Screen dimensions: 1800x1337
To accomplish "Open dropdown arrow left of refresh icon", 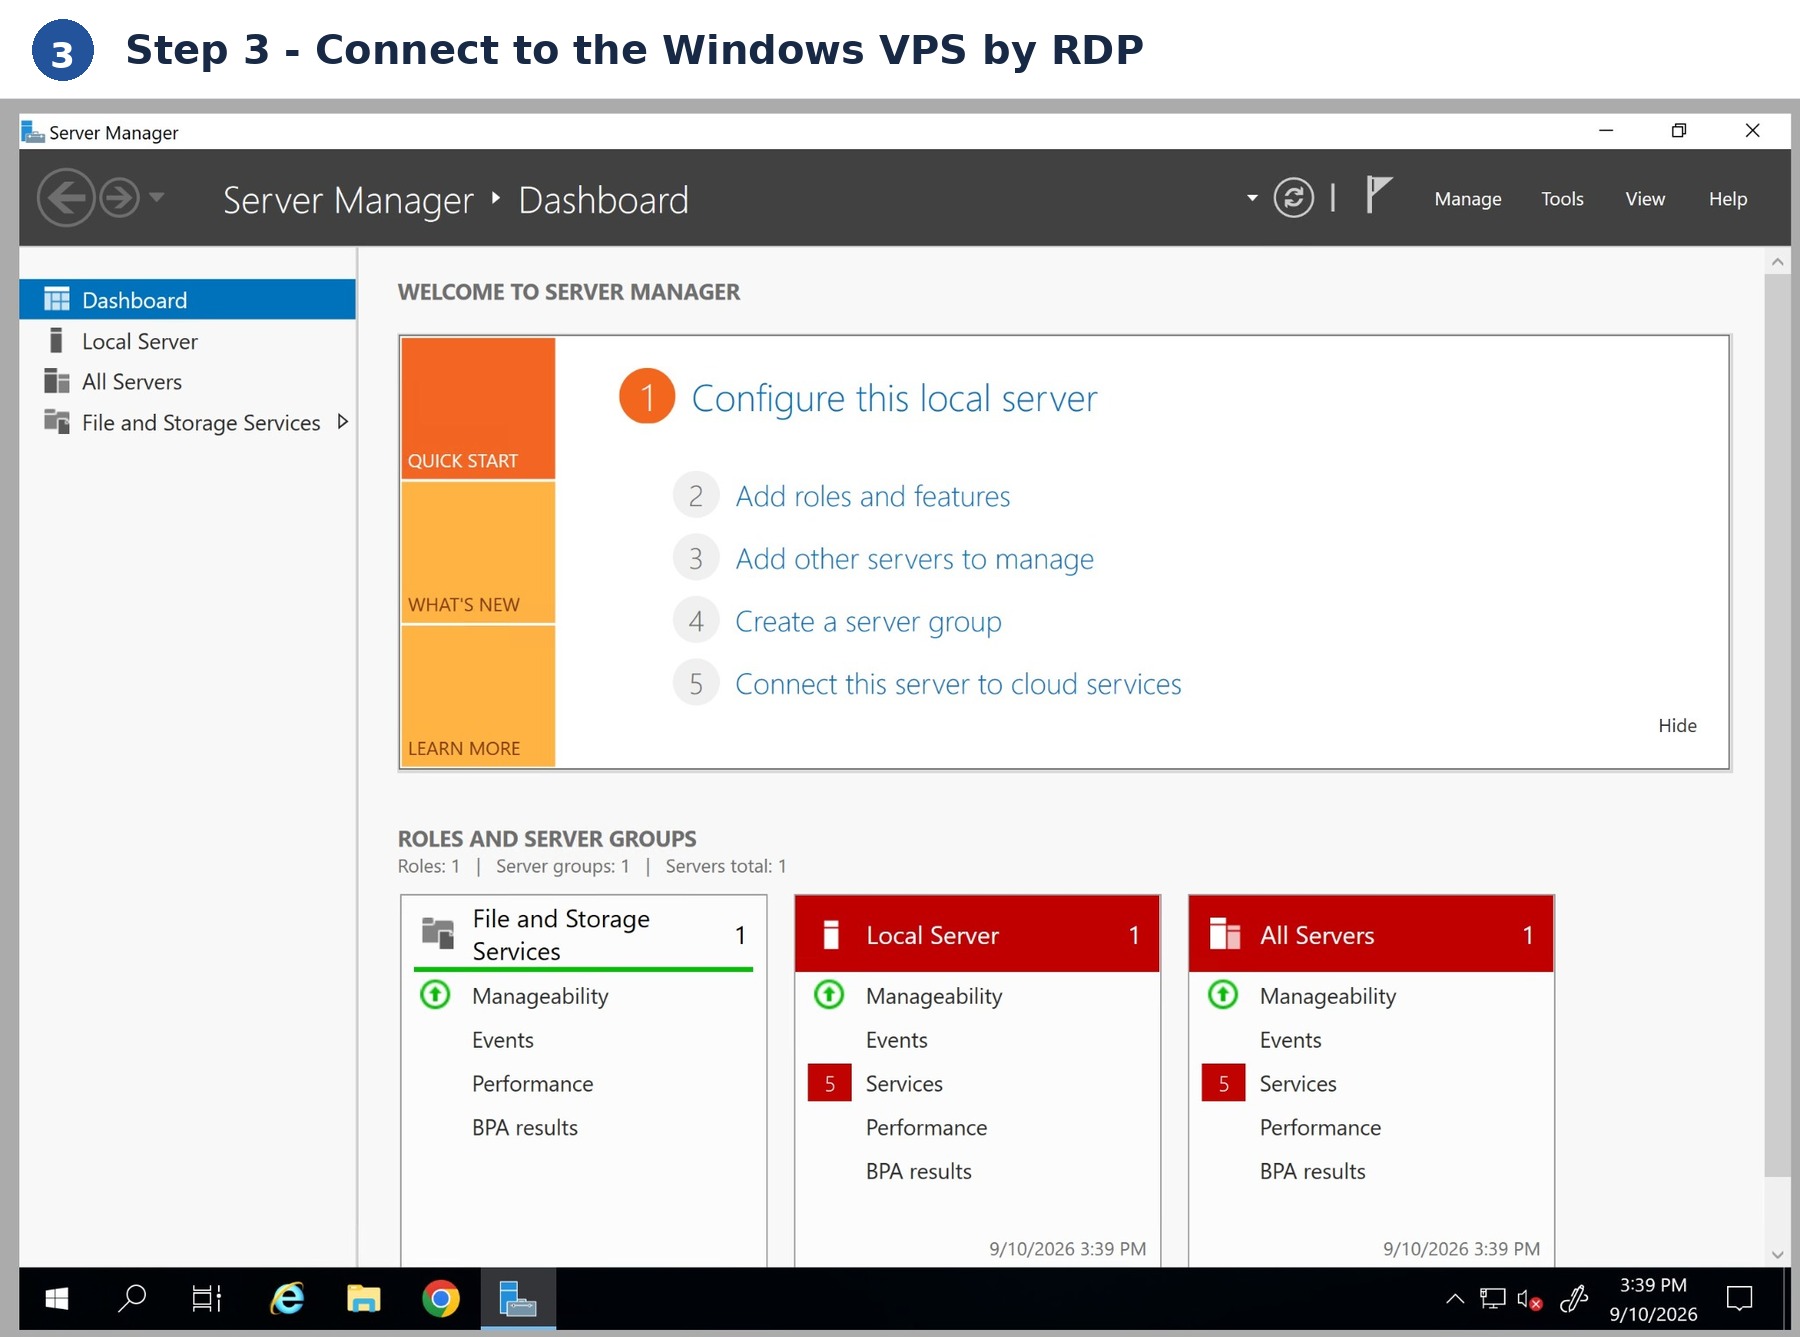I will [x=1252, y=198].
